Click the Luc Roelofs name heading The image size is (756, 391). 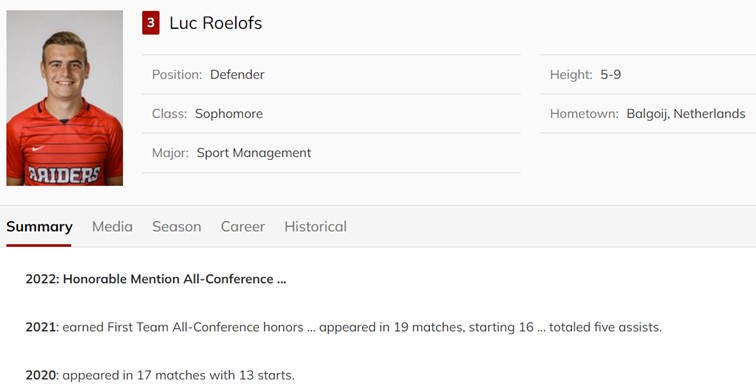coord(216,23)
